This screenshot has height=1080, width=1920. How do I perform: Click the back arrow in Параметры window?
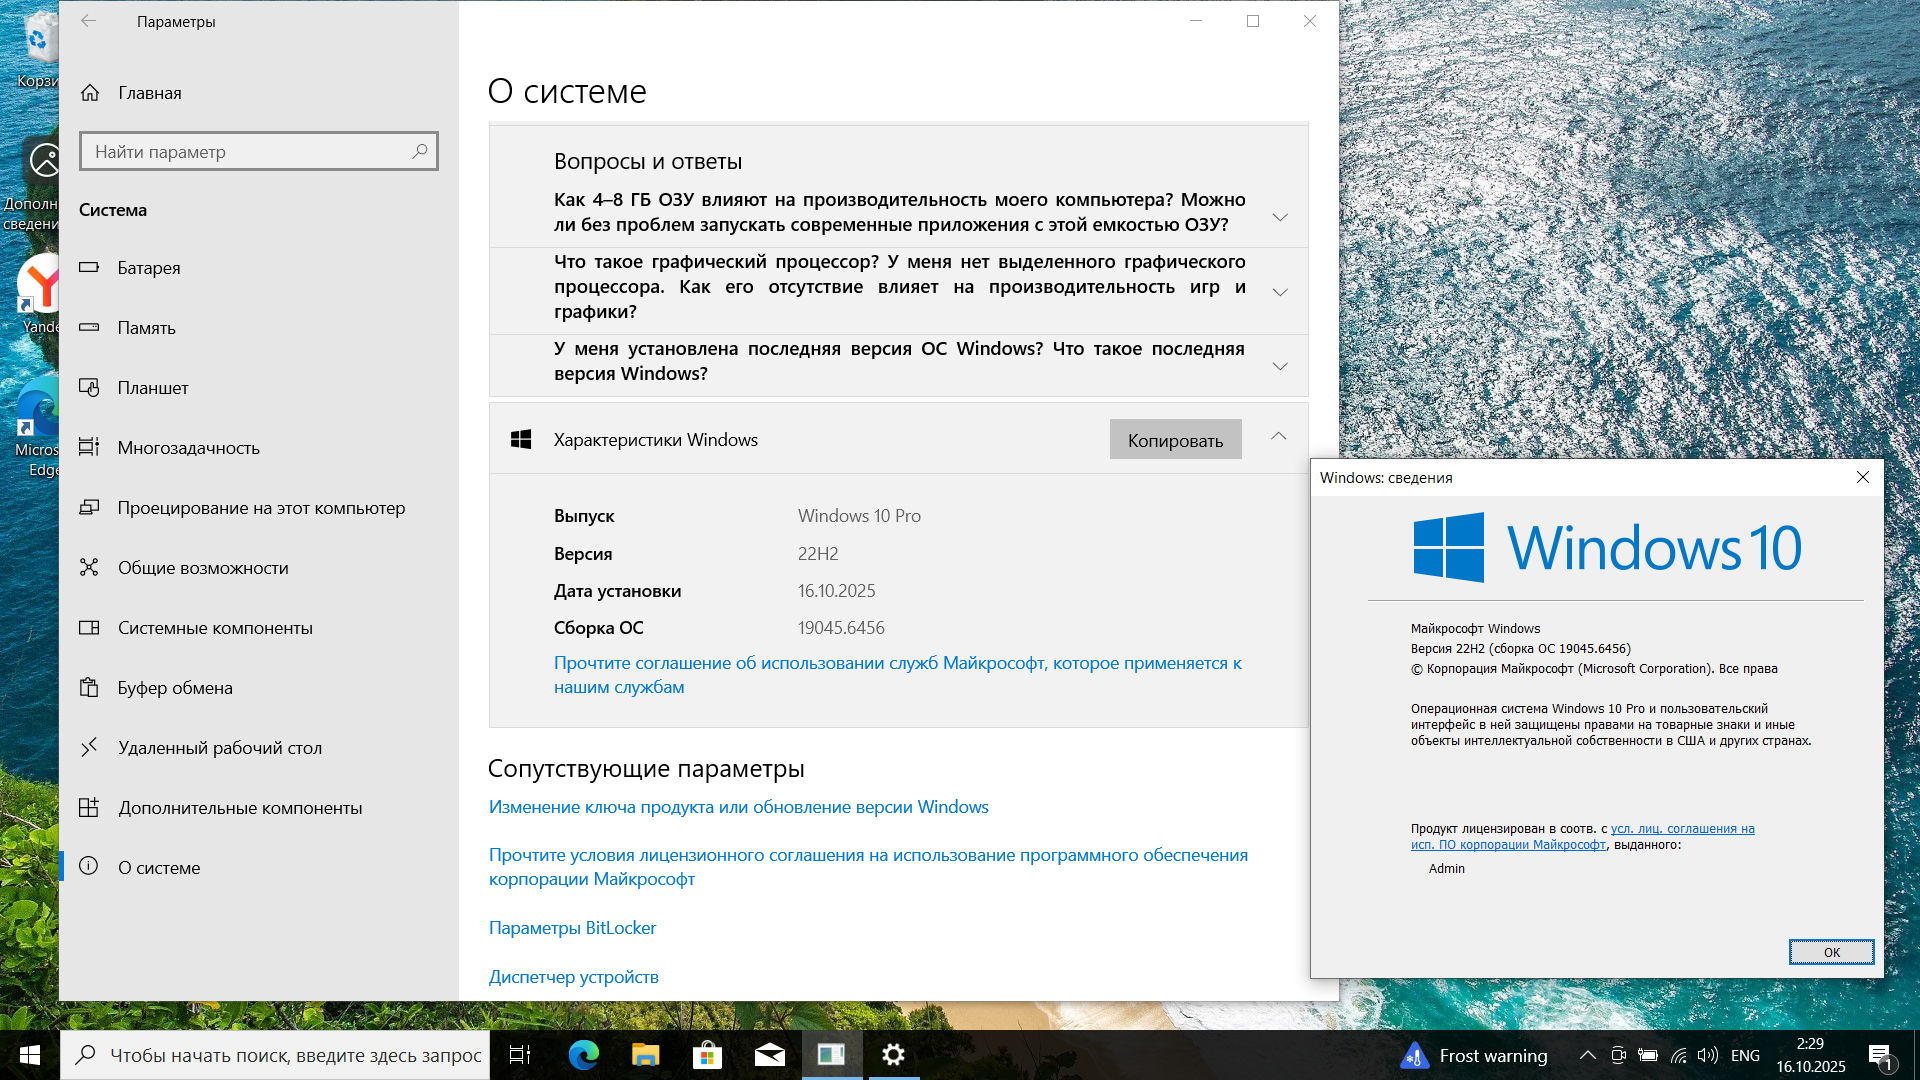tap(89, 21)
